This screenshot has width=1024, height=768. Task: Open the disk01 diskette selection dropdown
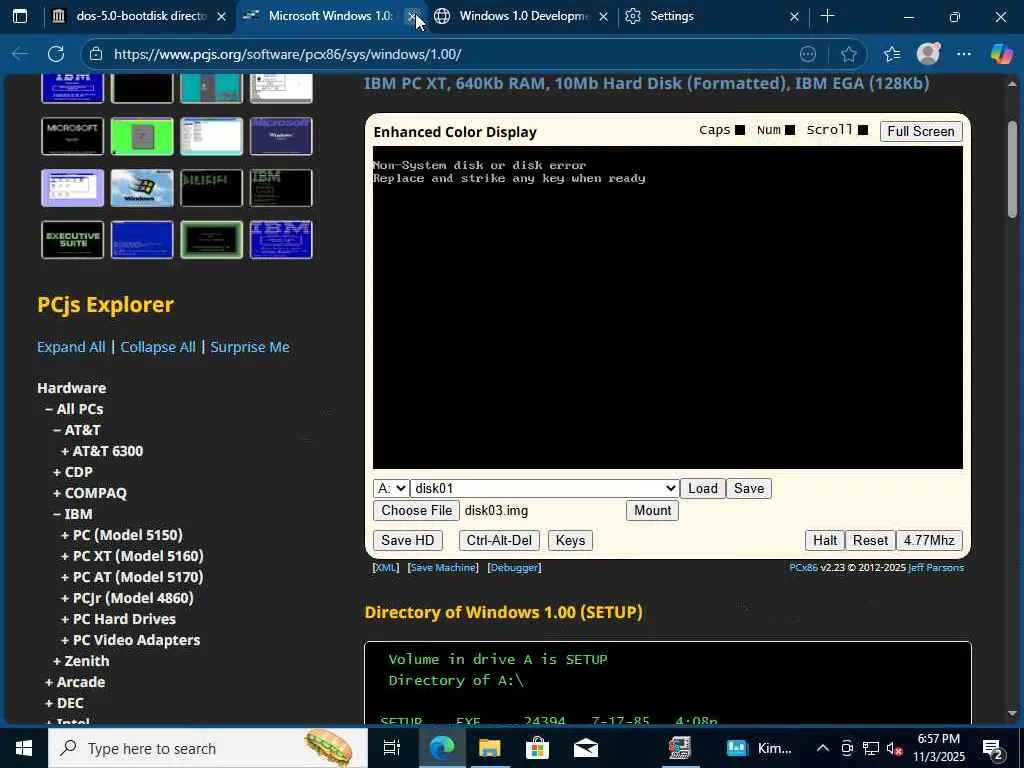point(545,488)
